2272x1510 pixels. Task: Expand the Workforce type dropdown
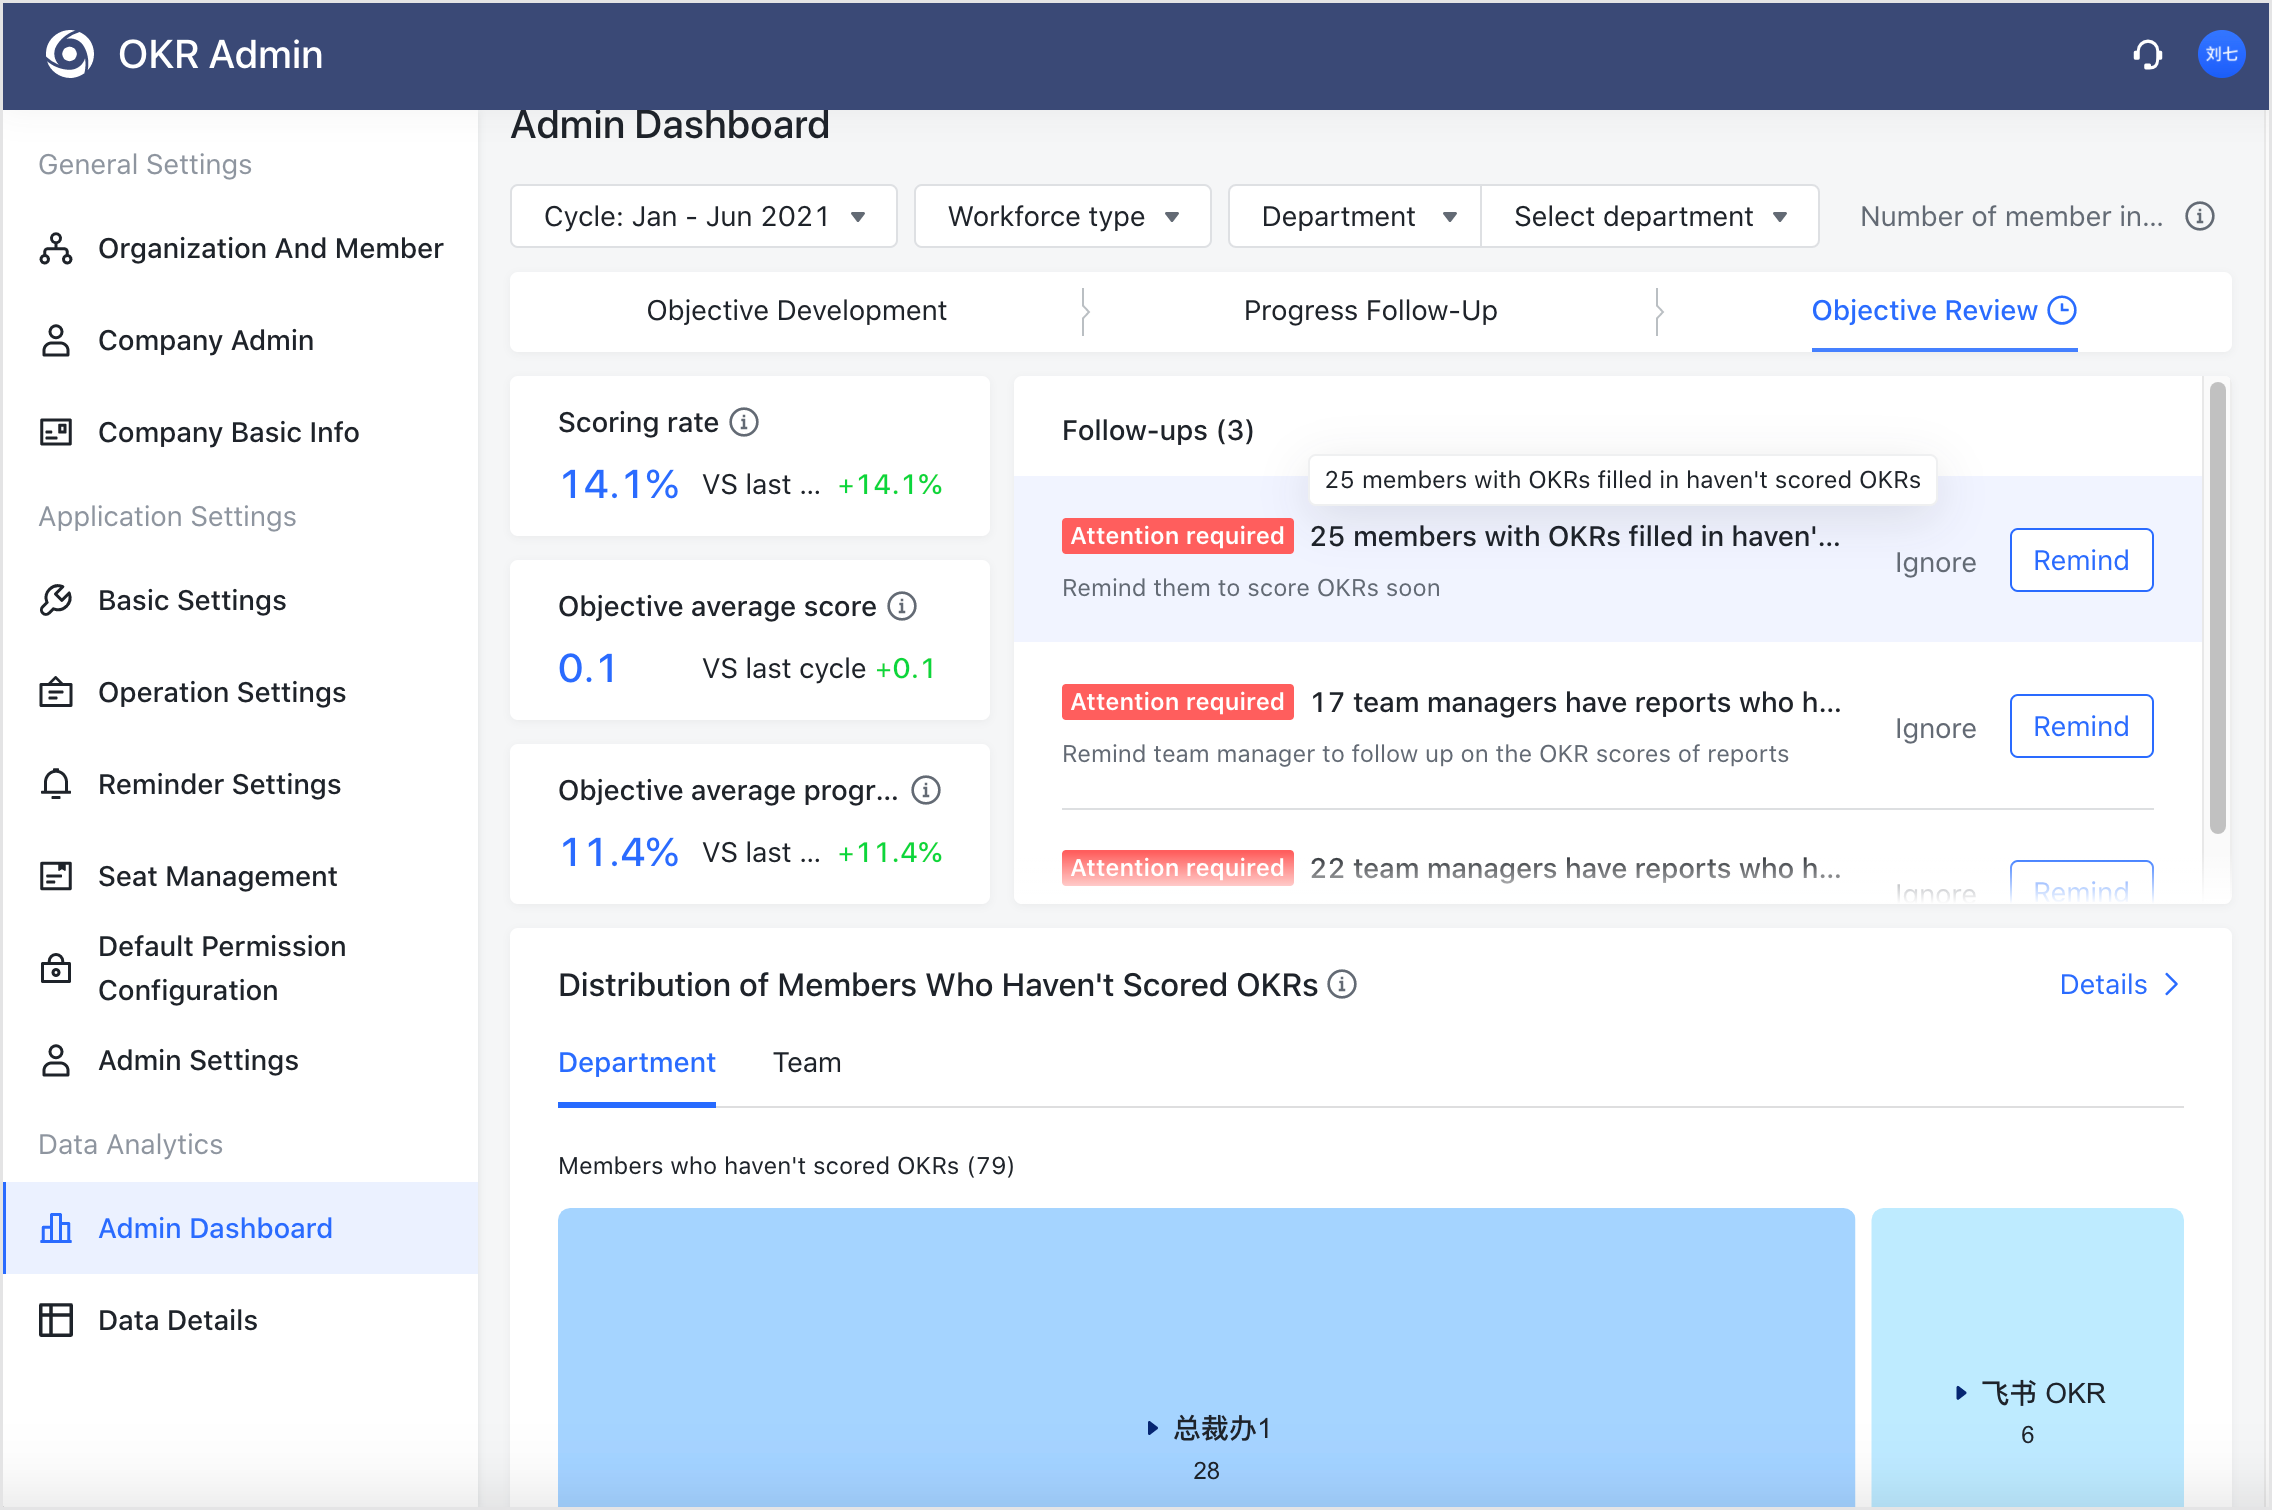[x=1061, y=216]
